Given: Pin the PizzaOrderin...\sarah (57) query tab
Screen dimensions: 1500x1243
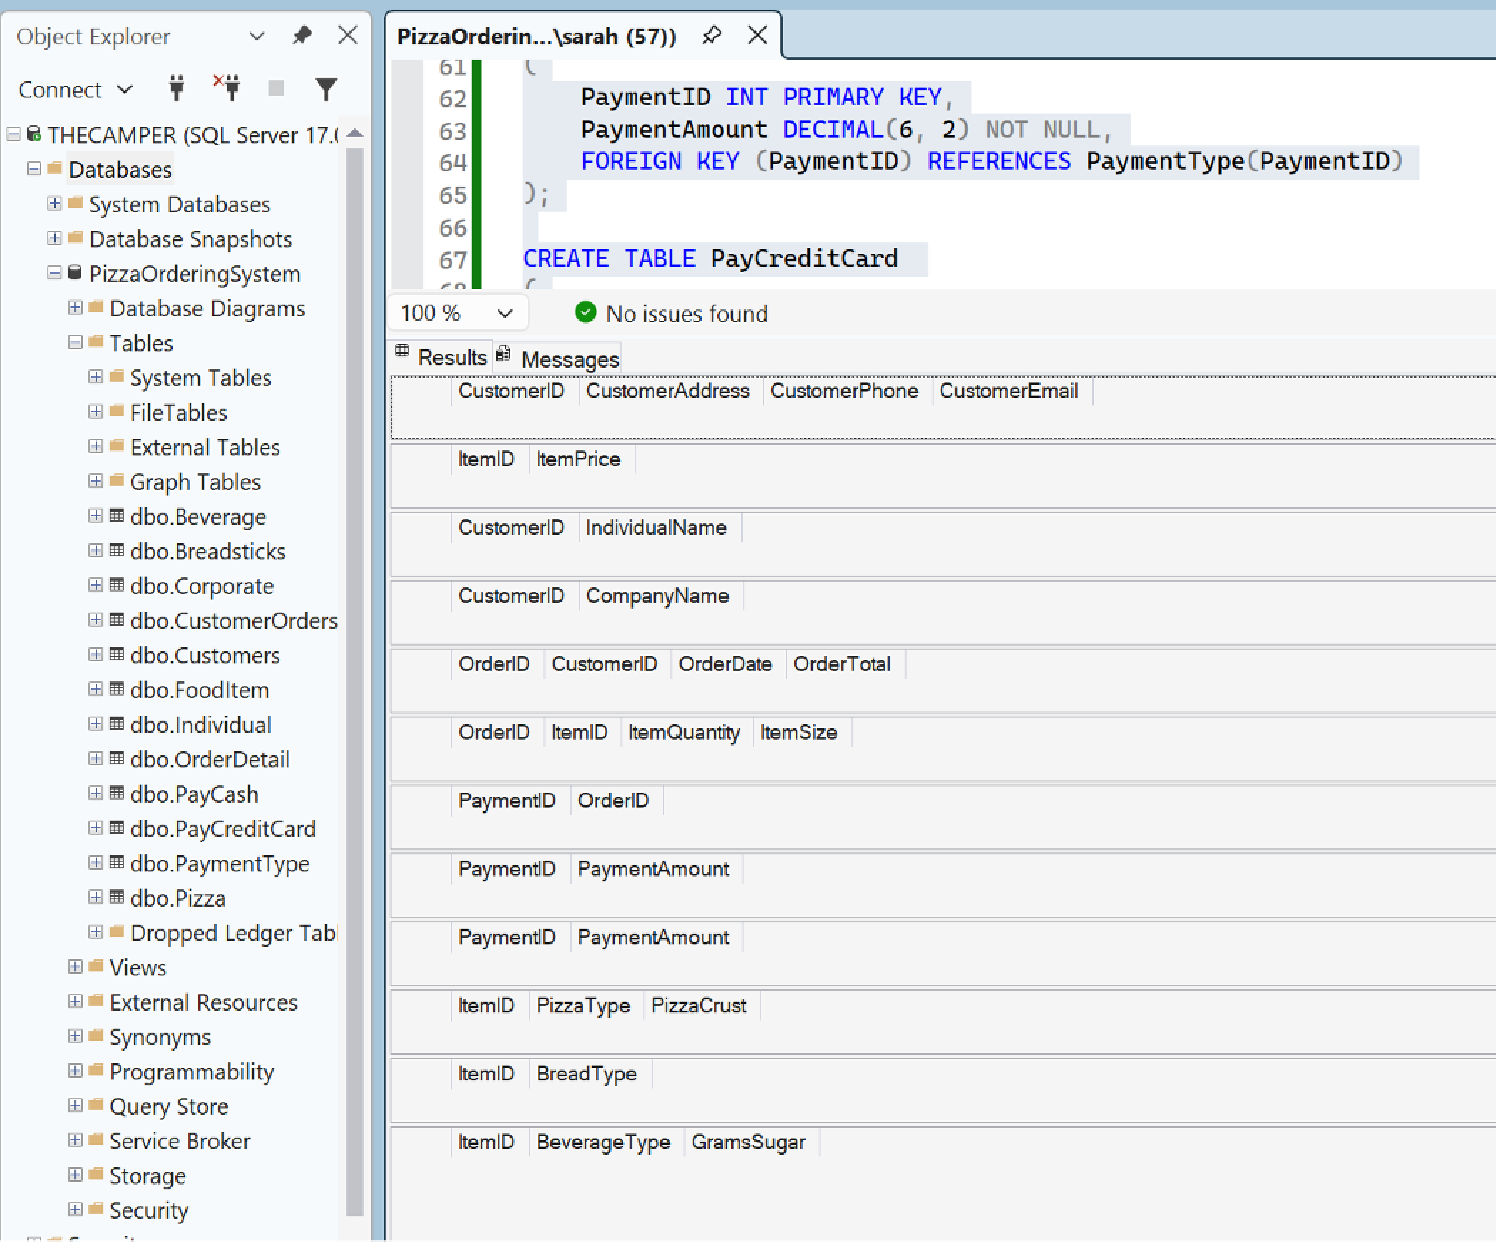Looking at the screenshot, I should pos(711,36).
